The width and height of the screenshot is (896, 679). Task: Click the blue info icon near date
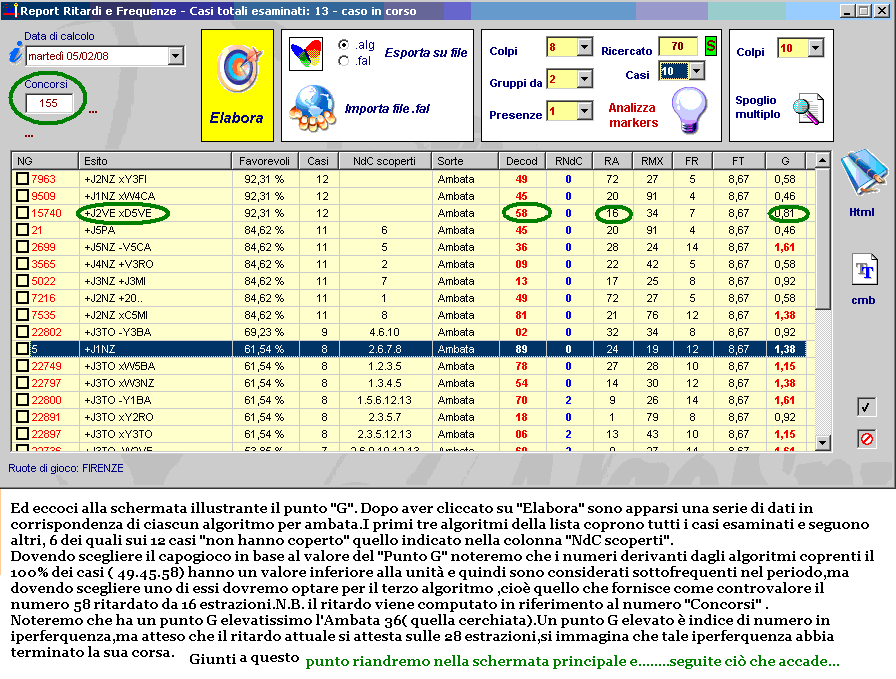(x=15, y=54)
